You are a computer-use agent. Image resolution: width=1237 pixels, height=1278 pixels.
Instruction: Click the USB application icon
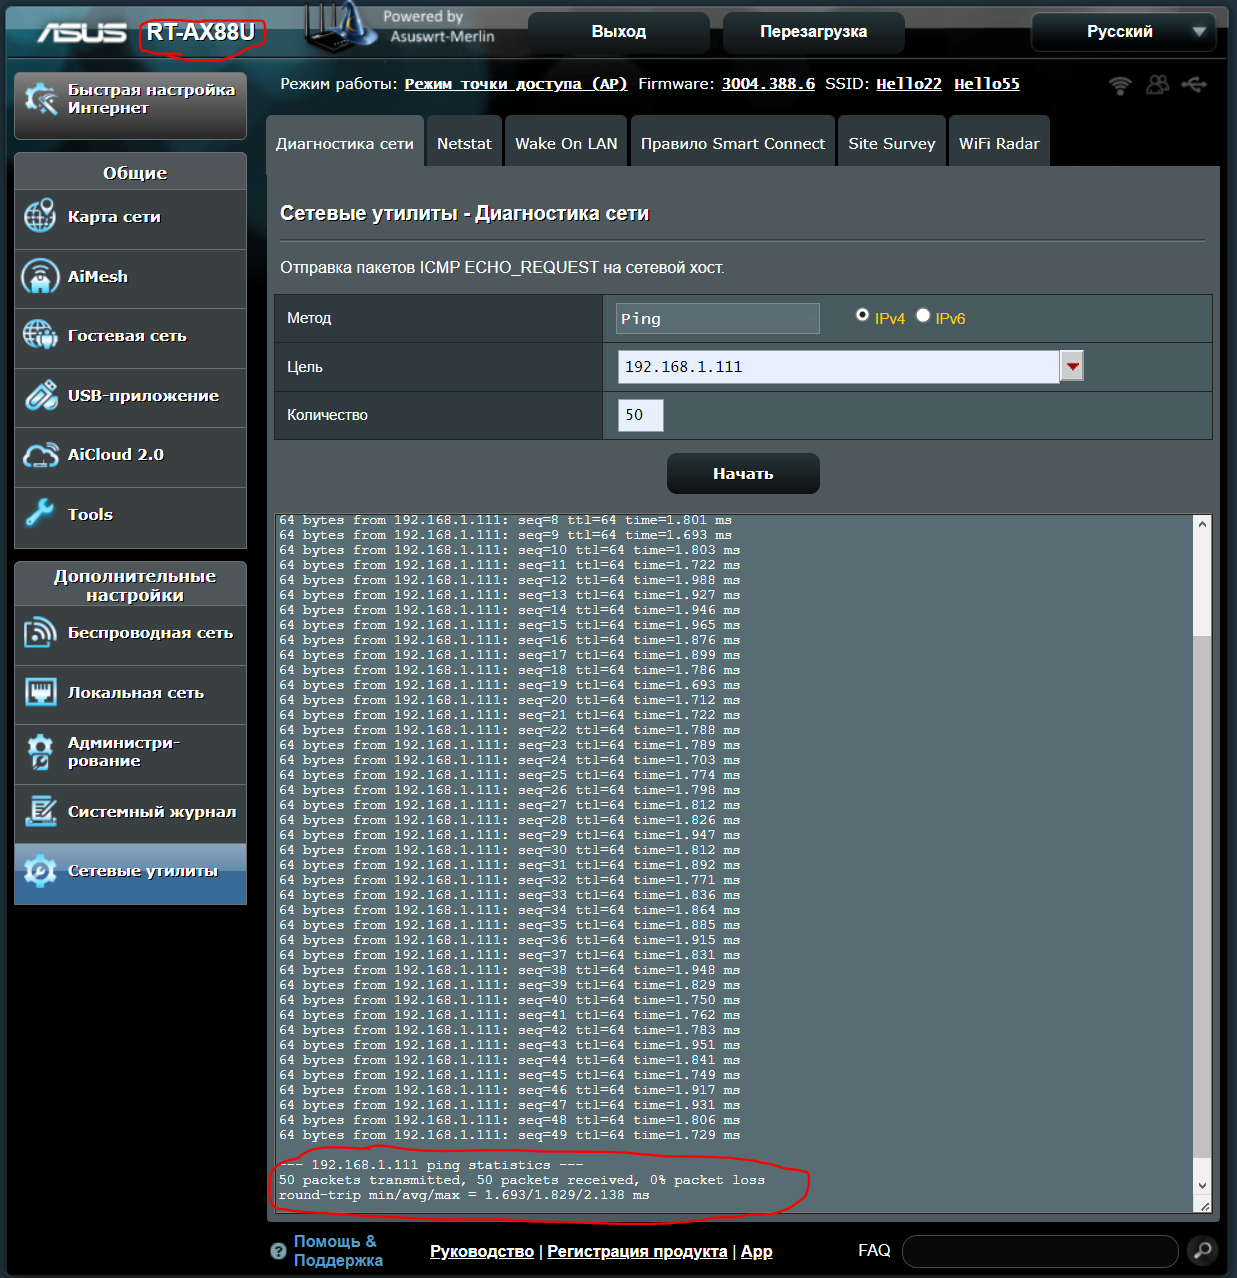coord(40,396)
